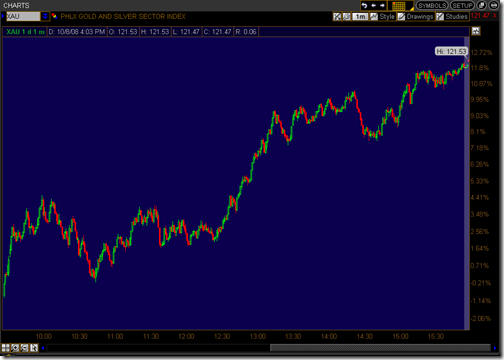Click the 'XAU 1 d 1 m' label

(x=25, y=32)
